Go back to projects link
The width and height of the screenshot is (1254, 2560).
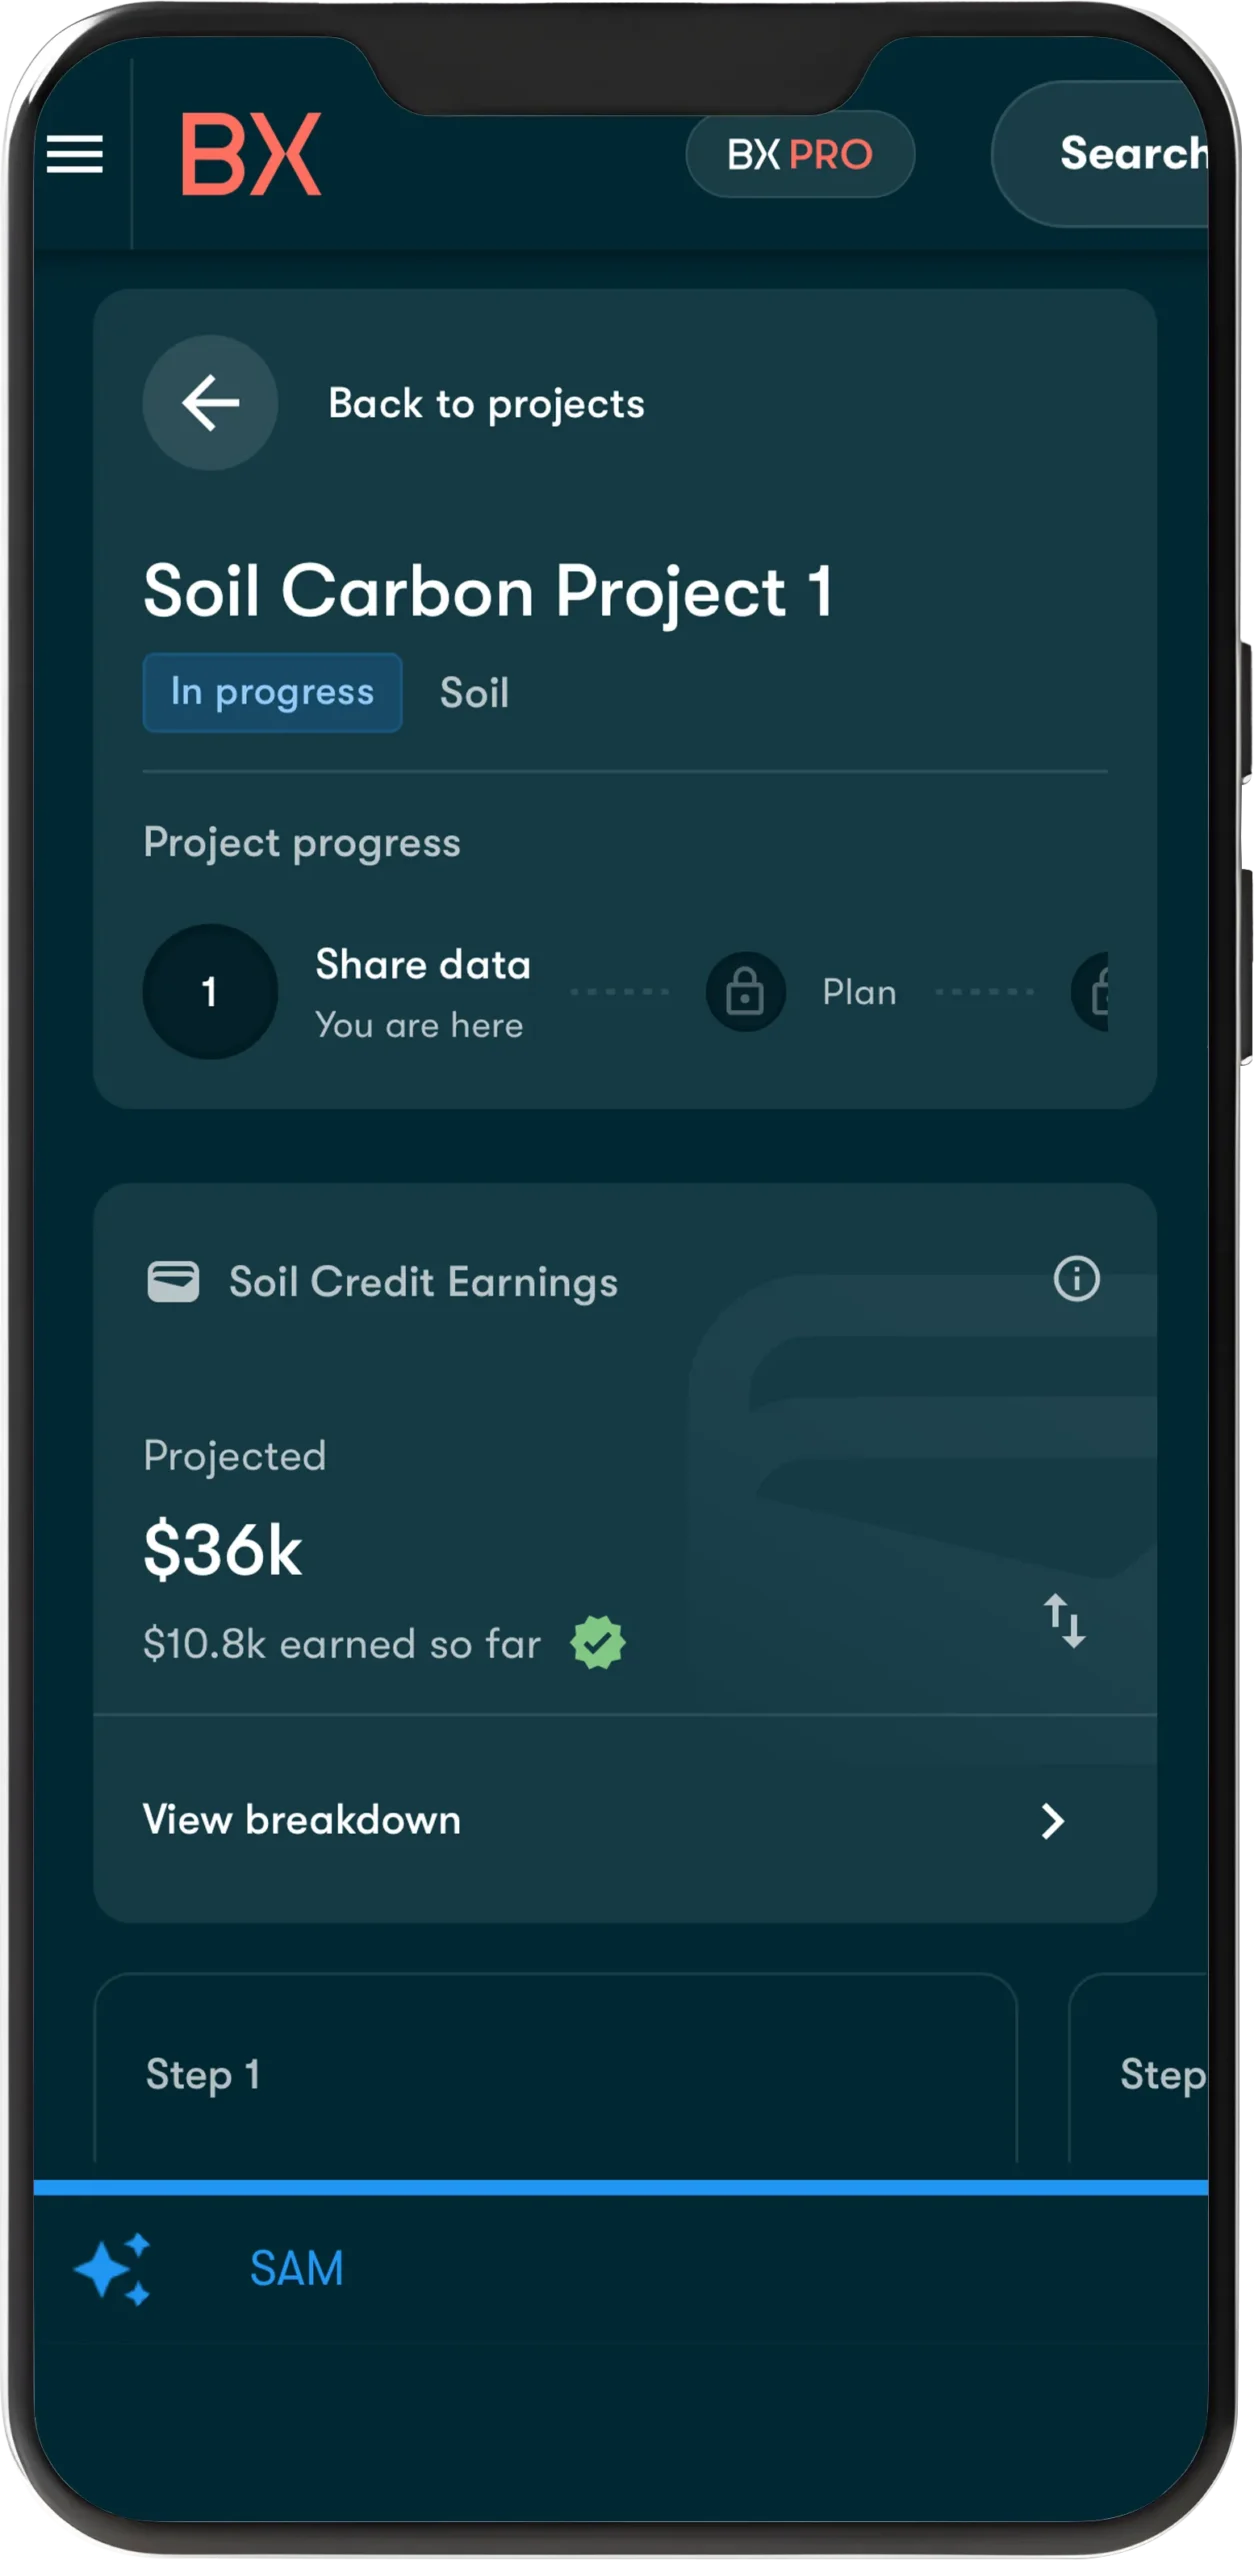pyautogui.click(x=486, y=404)
